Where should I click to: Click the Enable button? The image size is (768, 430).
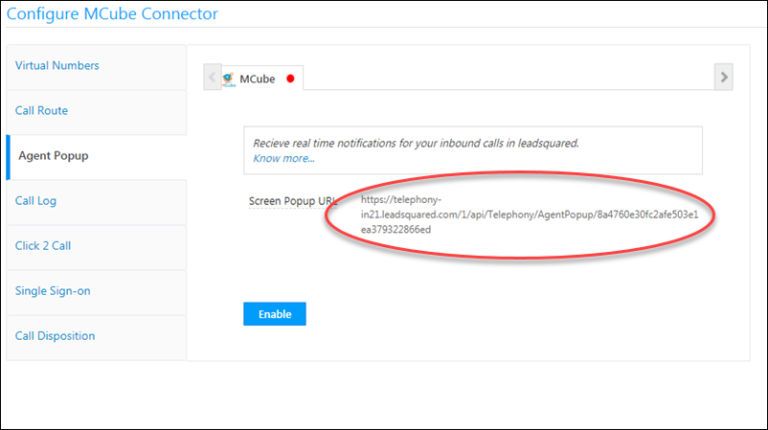274,314
